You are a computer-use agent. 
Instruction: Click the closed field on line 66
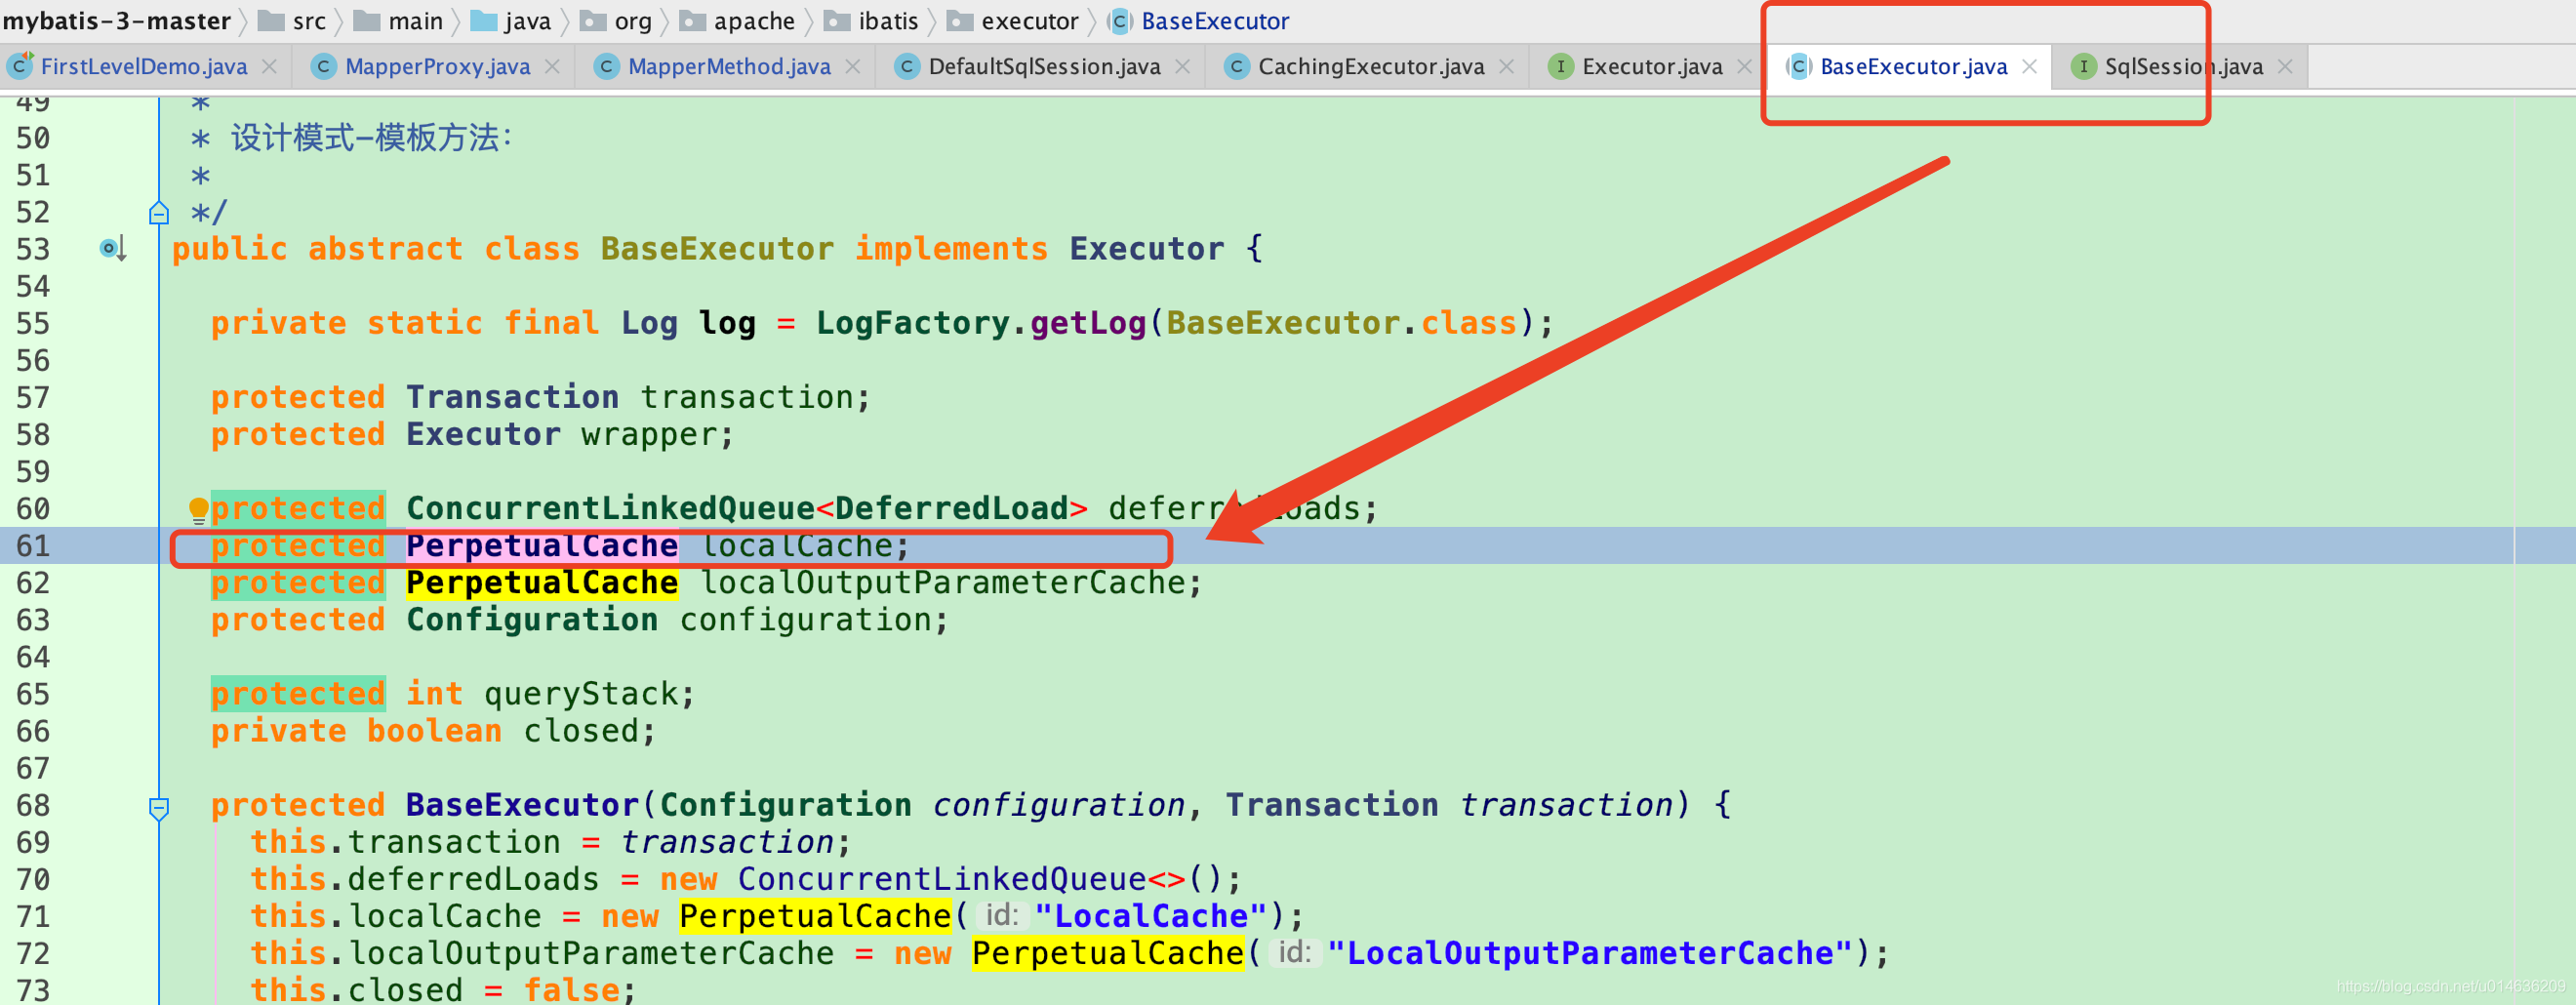pos(580,731)
